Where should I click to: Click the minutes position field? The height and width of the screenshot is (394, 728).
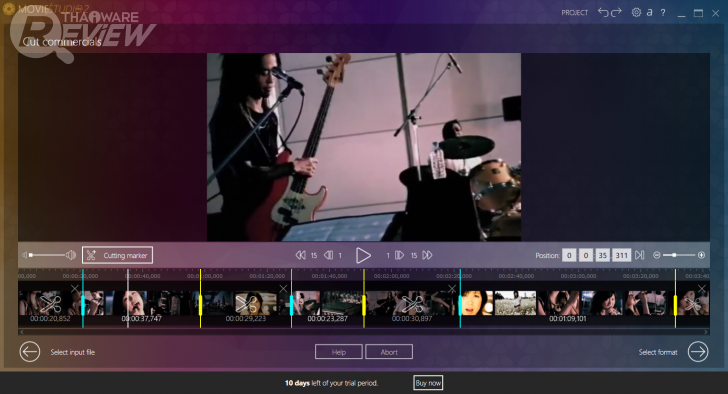585,255
